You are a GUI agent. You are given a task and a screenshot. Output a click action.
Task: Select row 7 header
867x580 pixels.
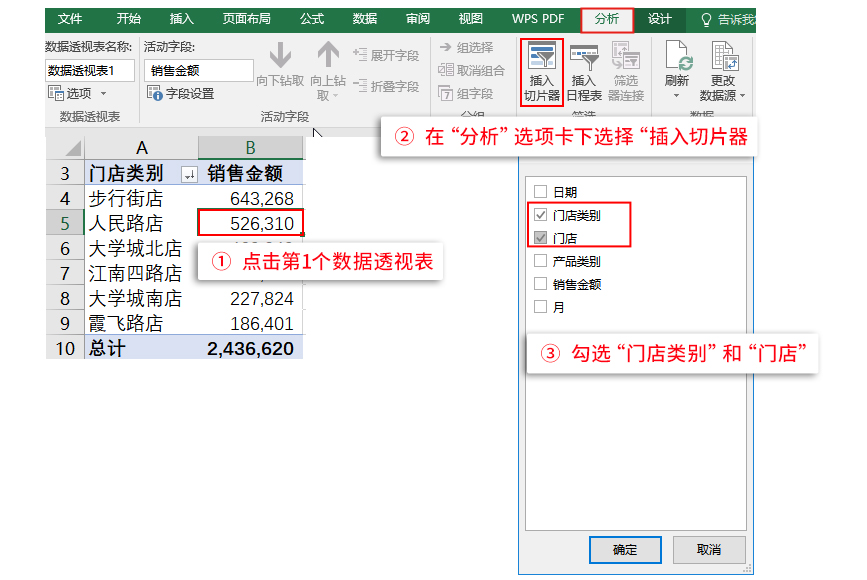point(65,273)
